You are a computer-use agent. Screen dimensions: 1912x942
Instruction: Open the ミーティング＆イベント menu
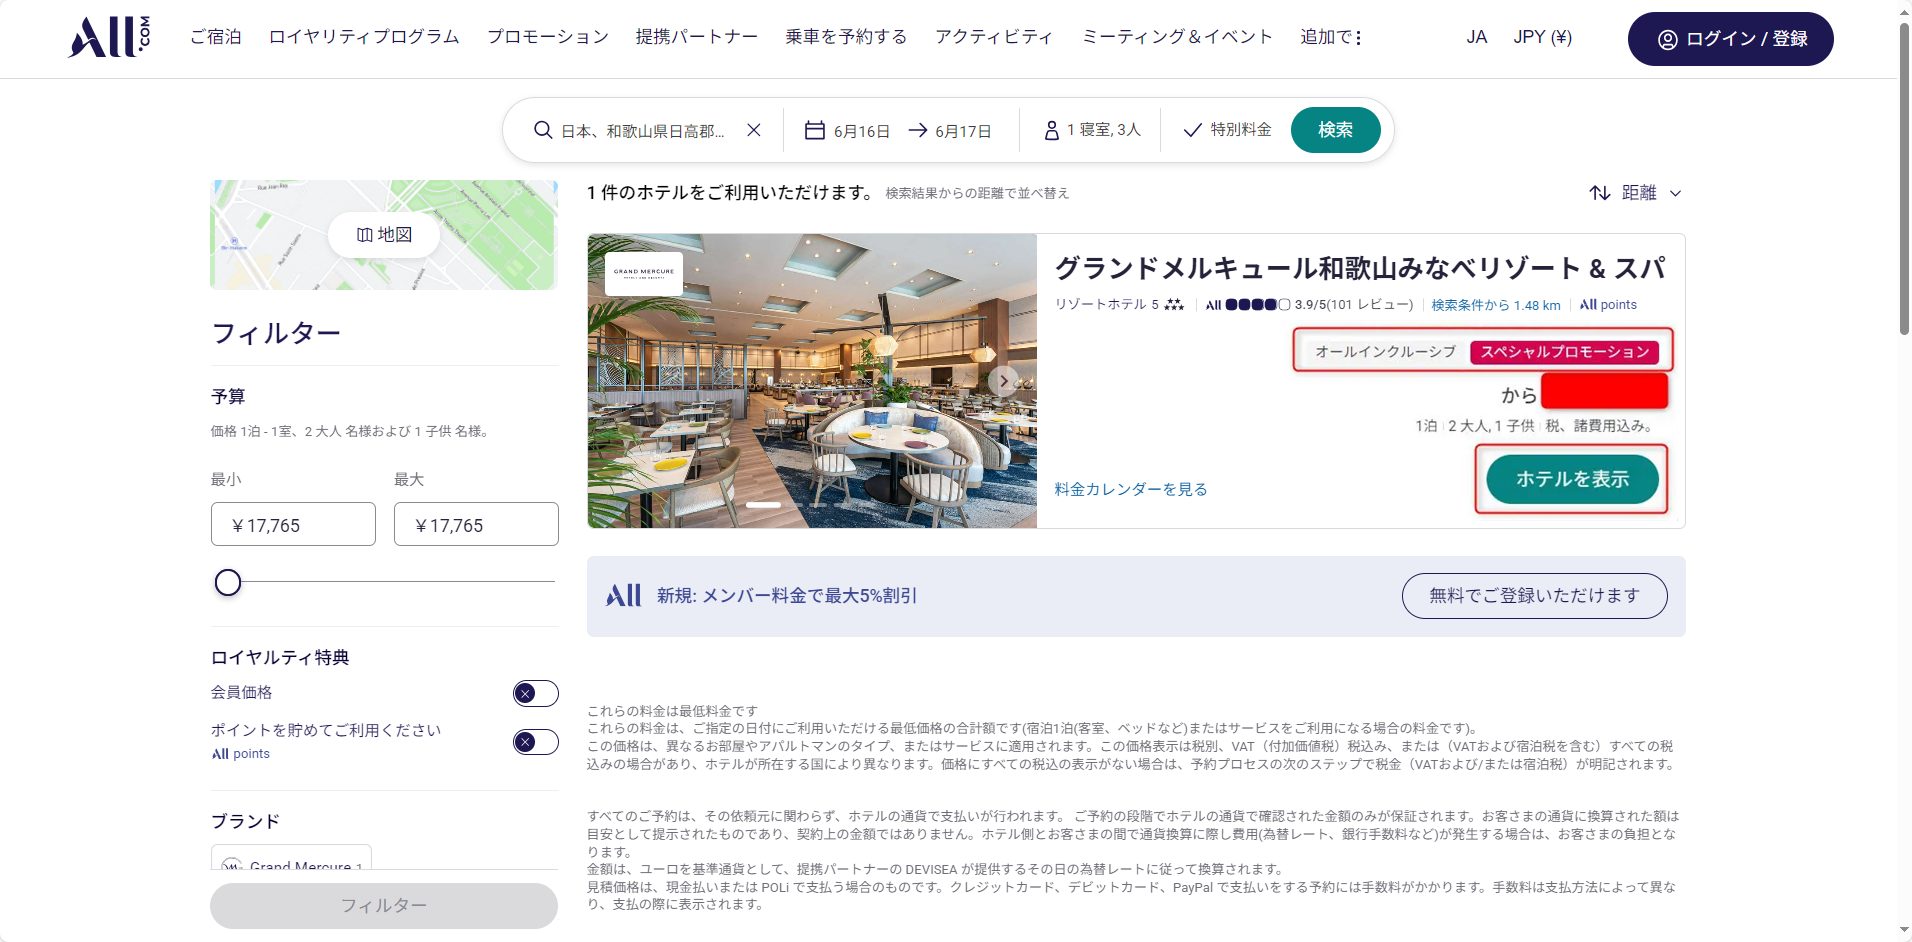click(1177, 37)
